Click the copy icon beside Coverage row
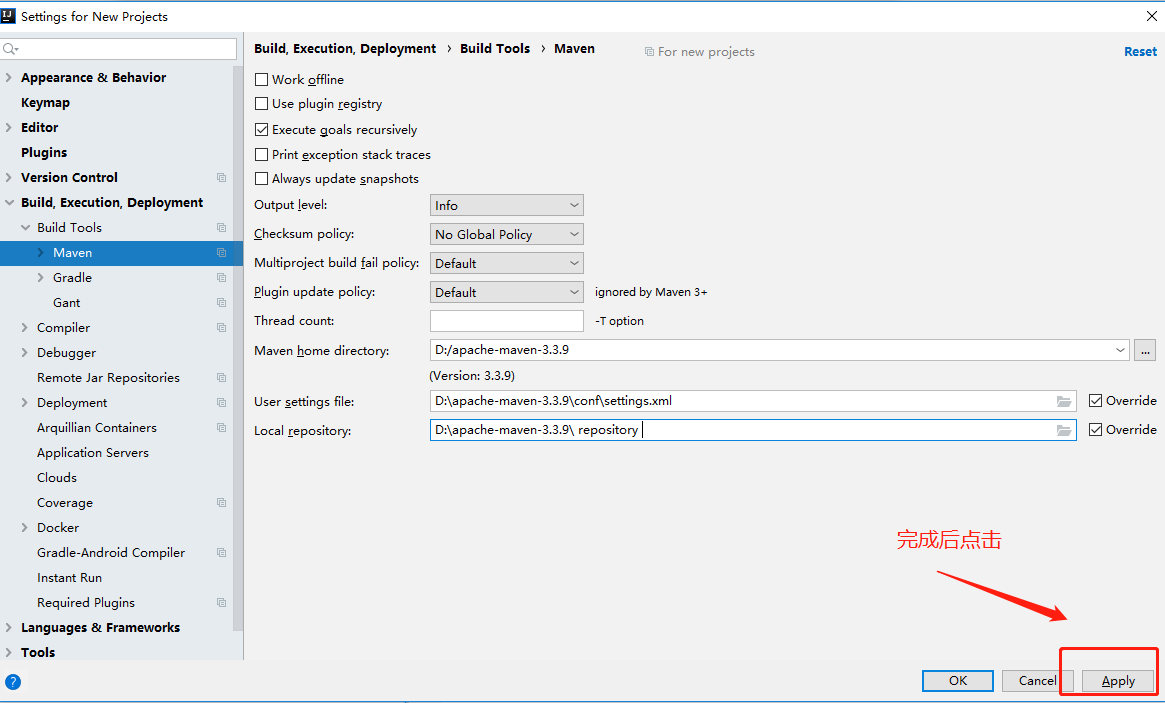The height and width of the screenshot is (703, 1165). 221,502
